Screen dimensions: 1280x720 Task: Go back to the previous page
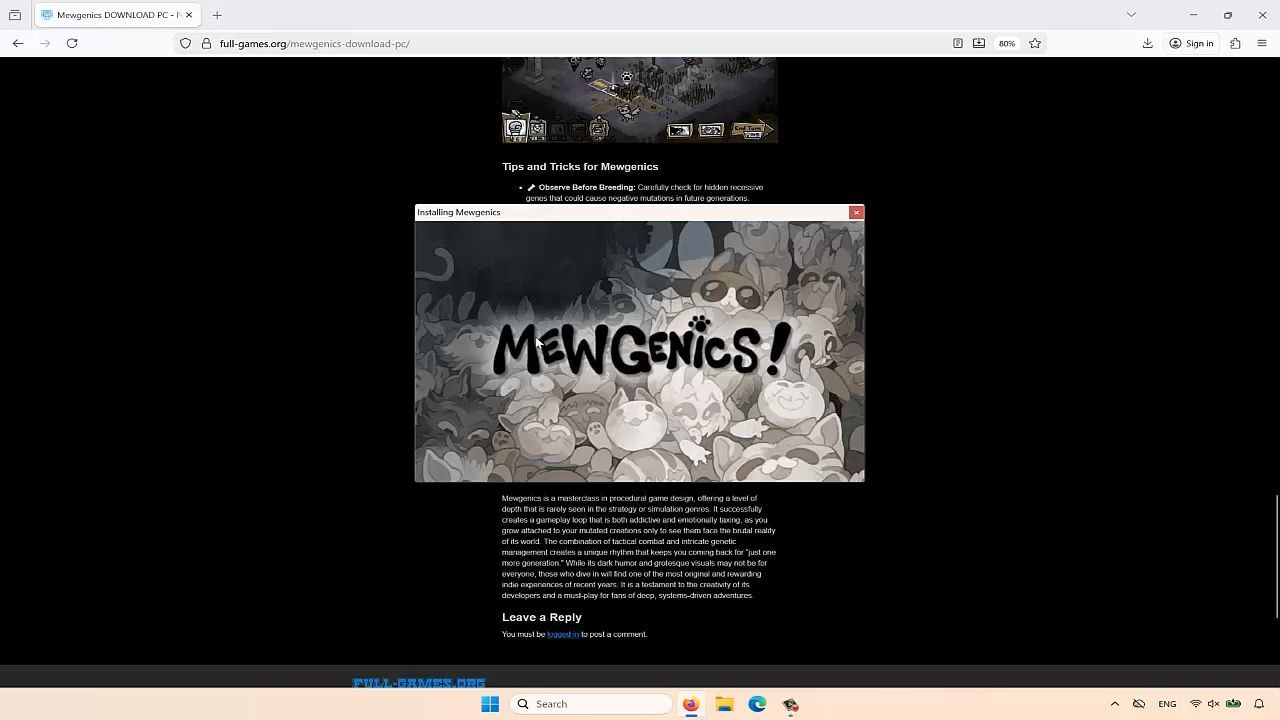(18, 43)
